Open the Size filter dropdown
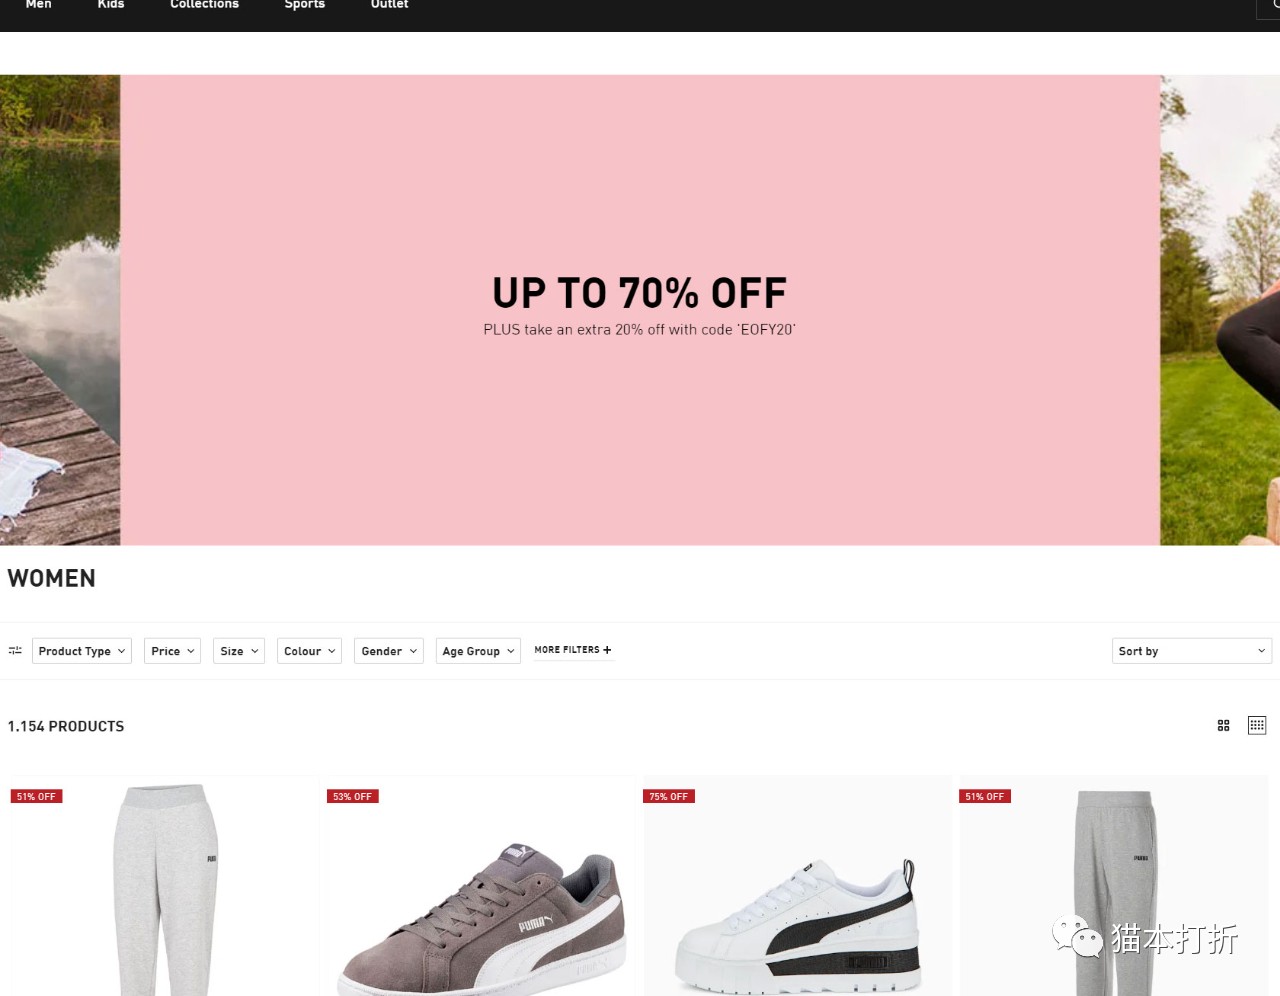Viewport: 1280px width, 996px height. tap(239, 651)
